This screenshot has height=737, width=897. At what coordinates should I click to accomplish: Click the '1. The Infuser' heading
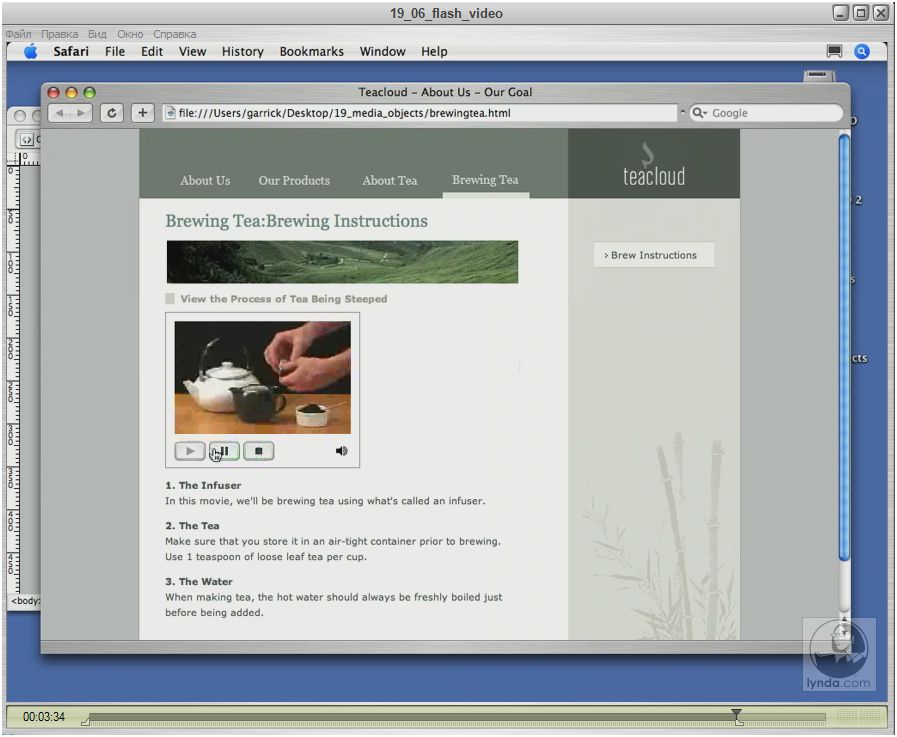(203, 485)
